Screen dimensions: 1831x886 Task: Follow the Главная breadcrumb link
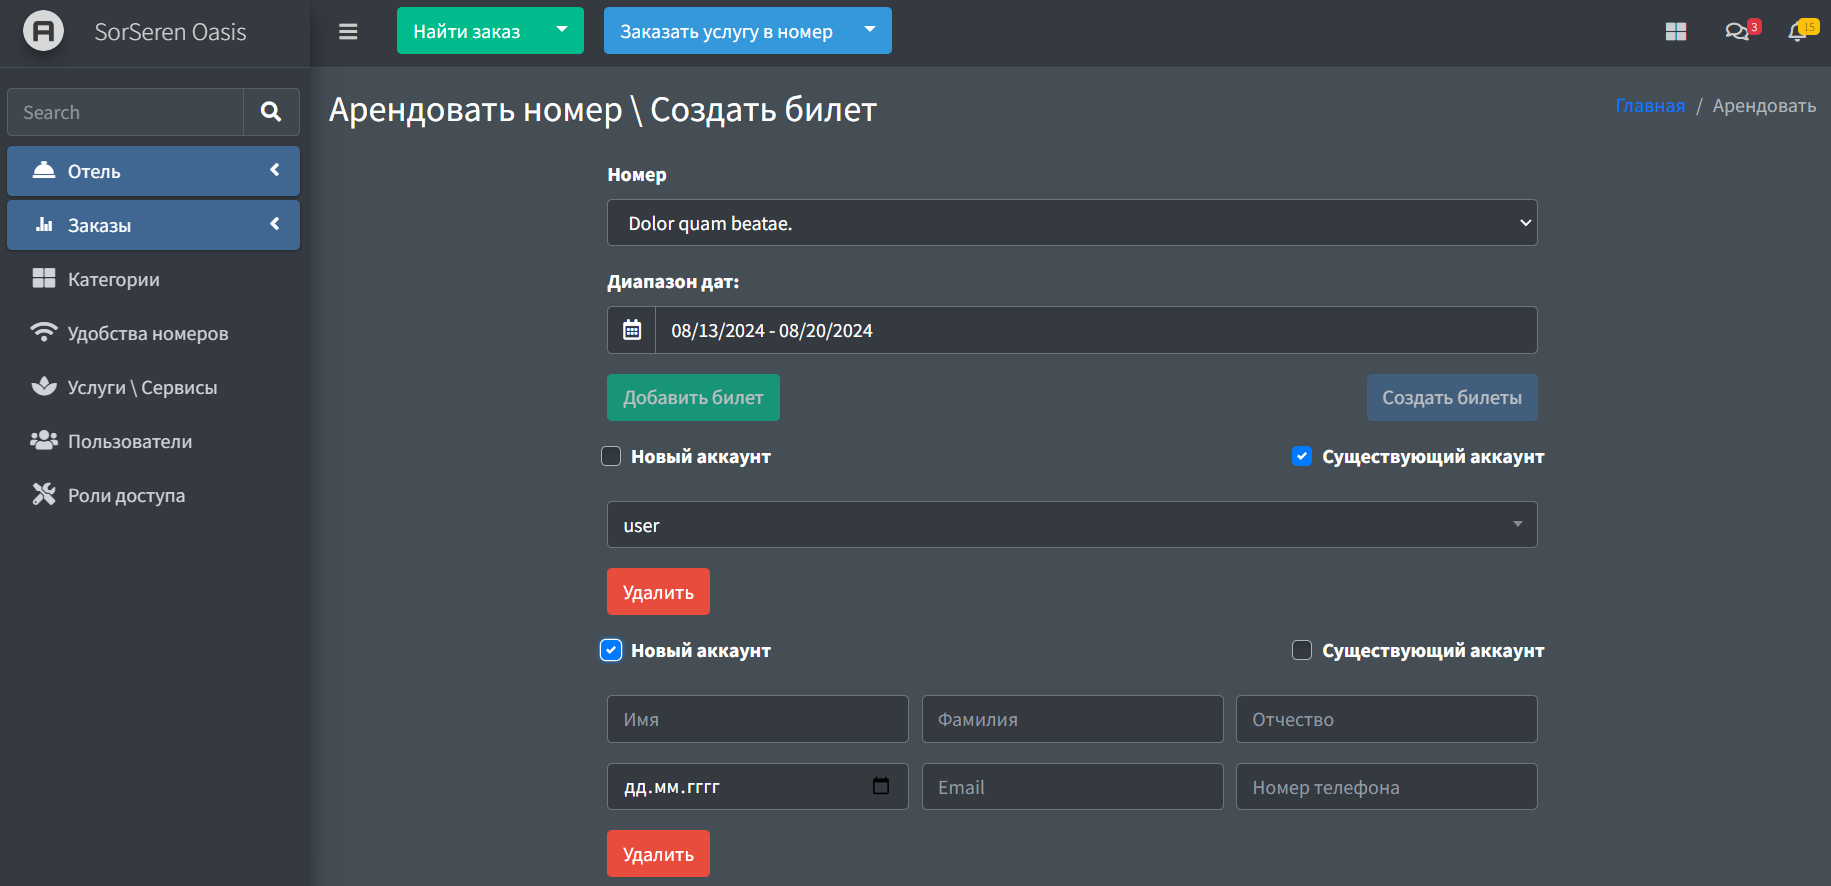(1650, 106)
